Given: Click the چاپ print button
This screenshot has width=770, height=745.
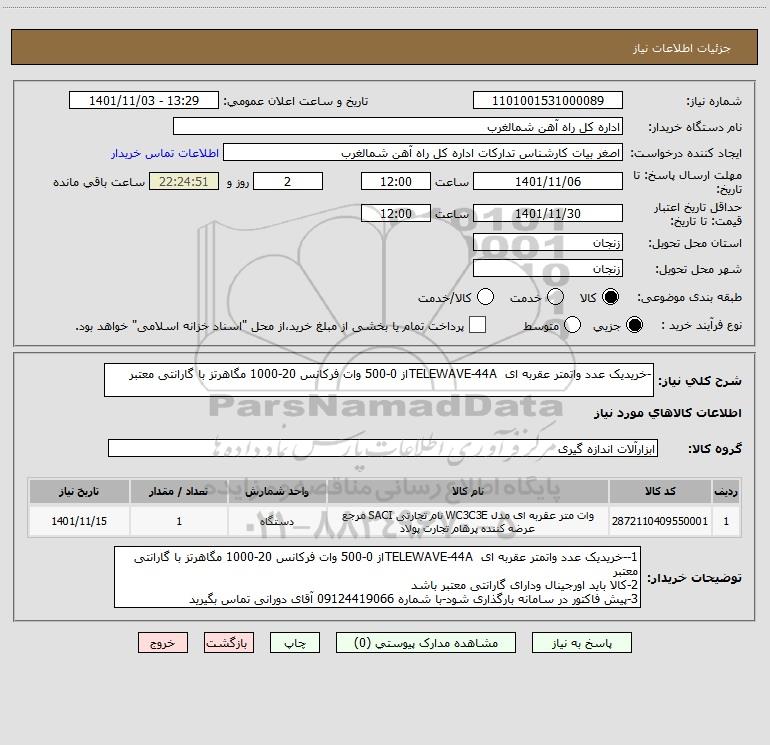Looking at the screenshot, I should point(295,643).
